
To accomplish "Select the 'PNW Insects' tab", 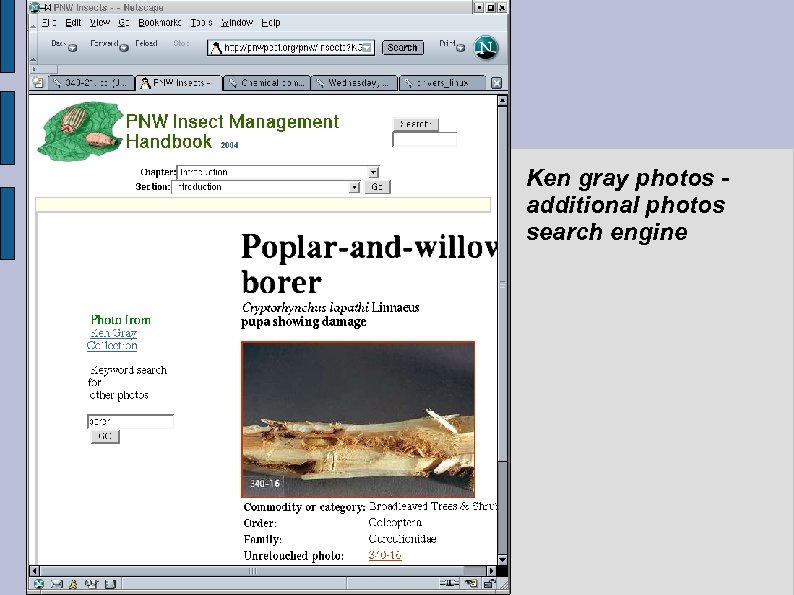I will (179, 83).
